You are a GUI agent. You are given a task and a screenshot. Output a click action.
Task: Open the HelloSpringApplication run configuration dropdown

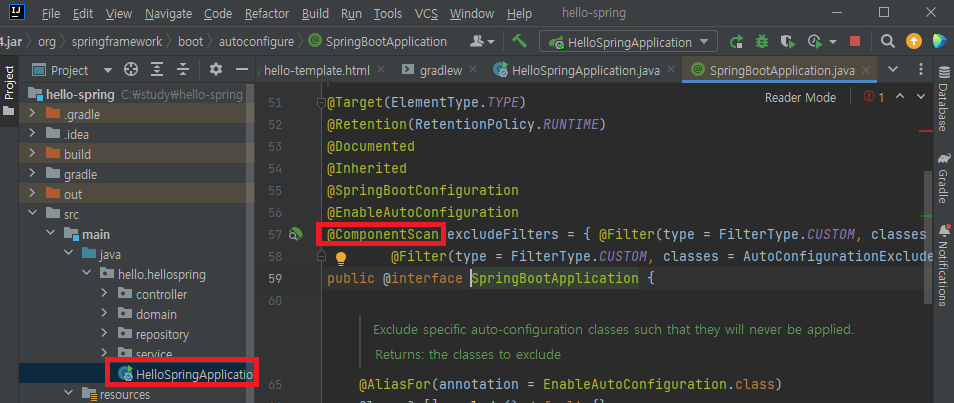coord(628,42)
